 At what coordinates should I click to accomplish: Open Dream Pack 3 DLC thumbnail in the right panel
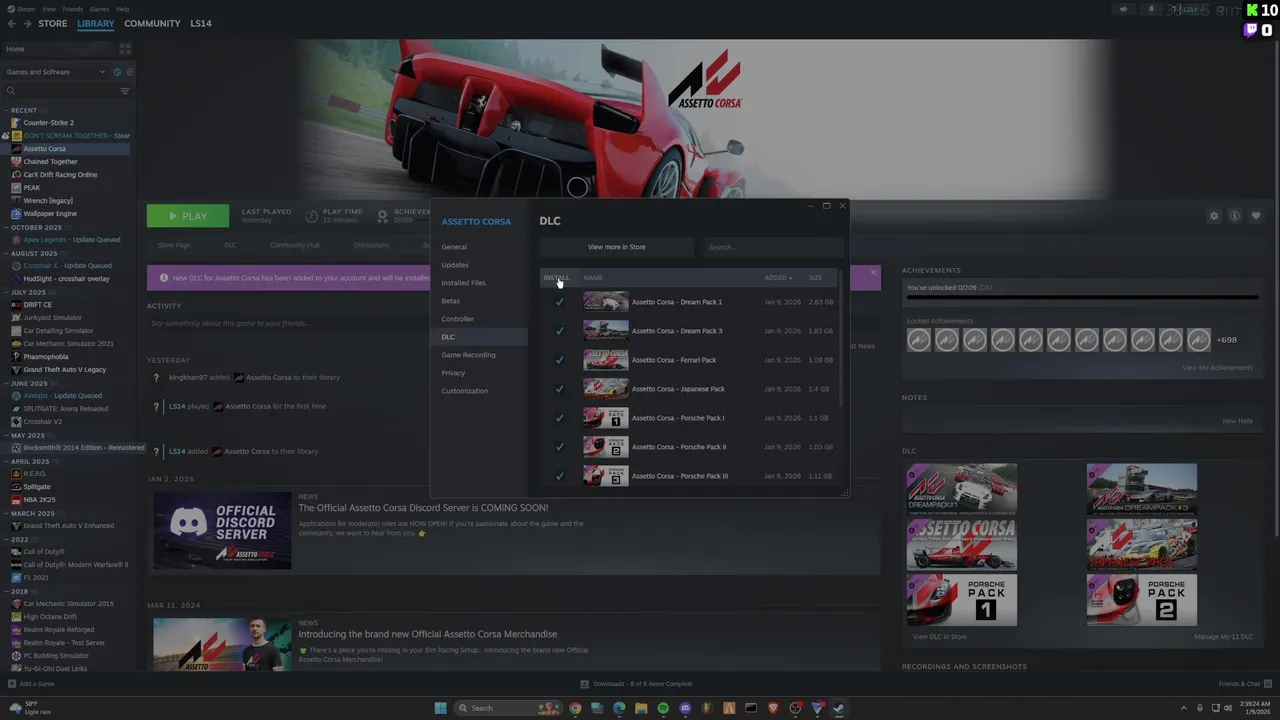tap(1142, 490)
